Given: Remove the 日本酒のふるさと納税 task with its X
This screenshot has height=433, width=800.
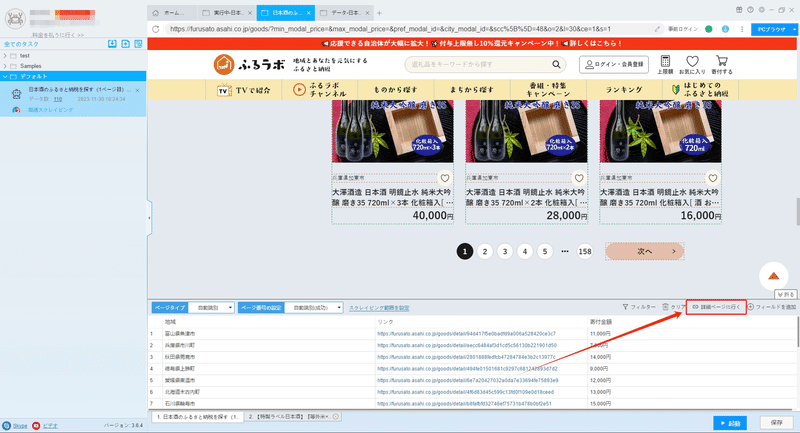Looking at the screenshot, I should (137, 90).
